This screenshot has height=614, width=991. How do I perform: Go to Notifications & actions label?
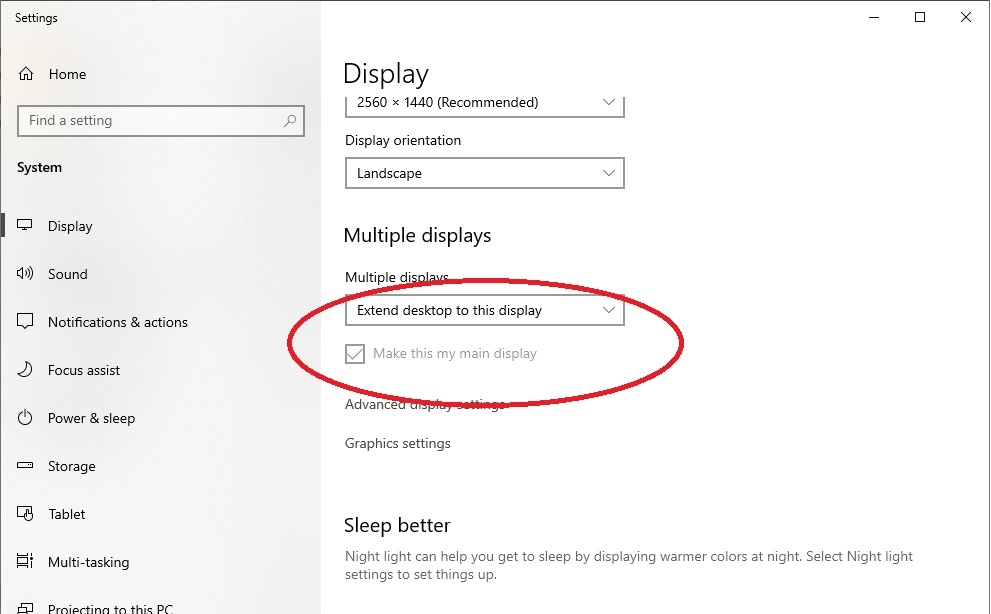tap(118, 322)
